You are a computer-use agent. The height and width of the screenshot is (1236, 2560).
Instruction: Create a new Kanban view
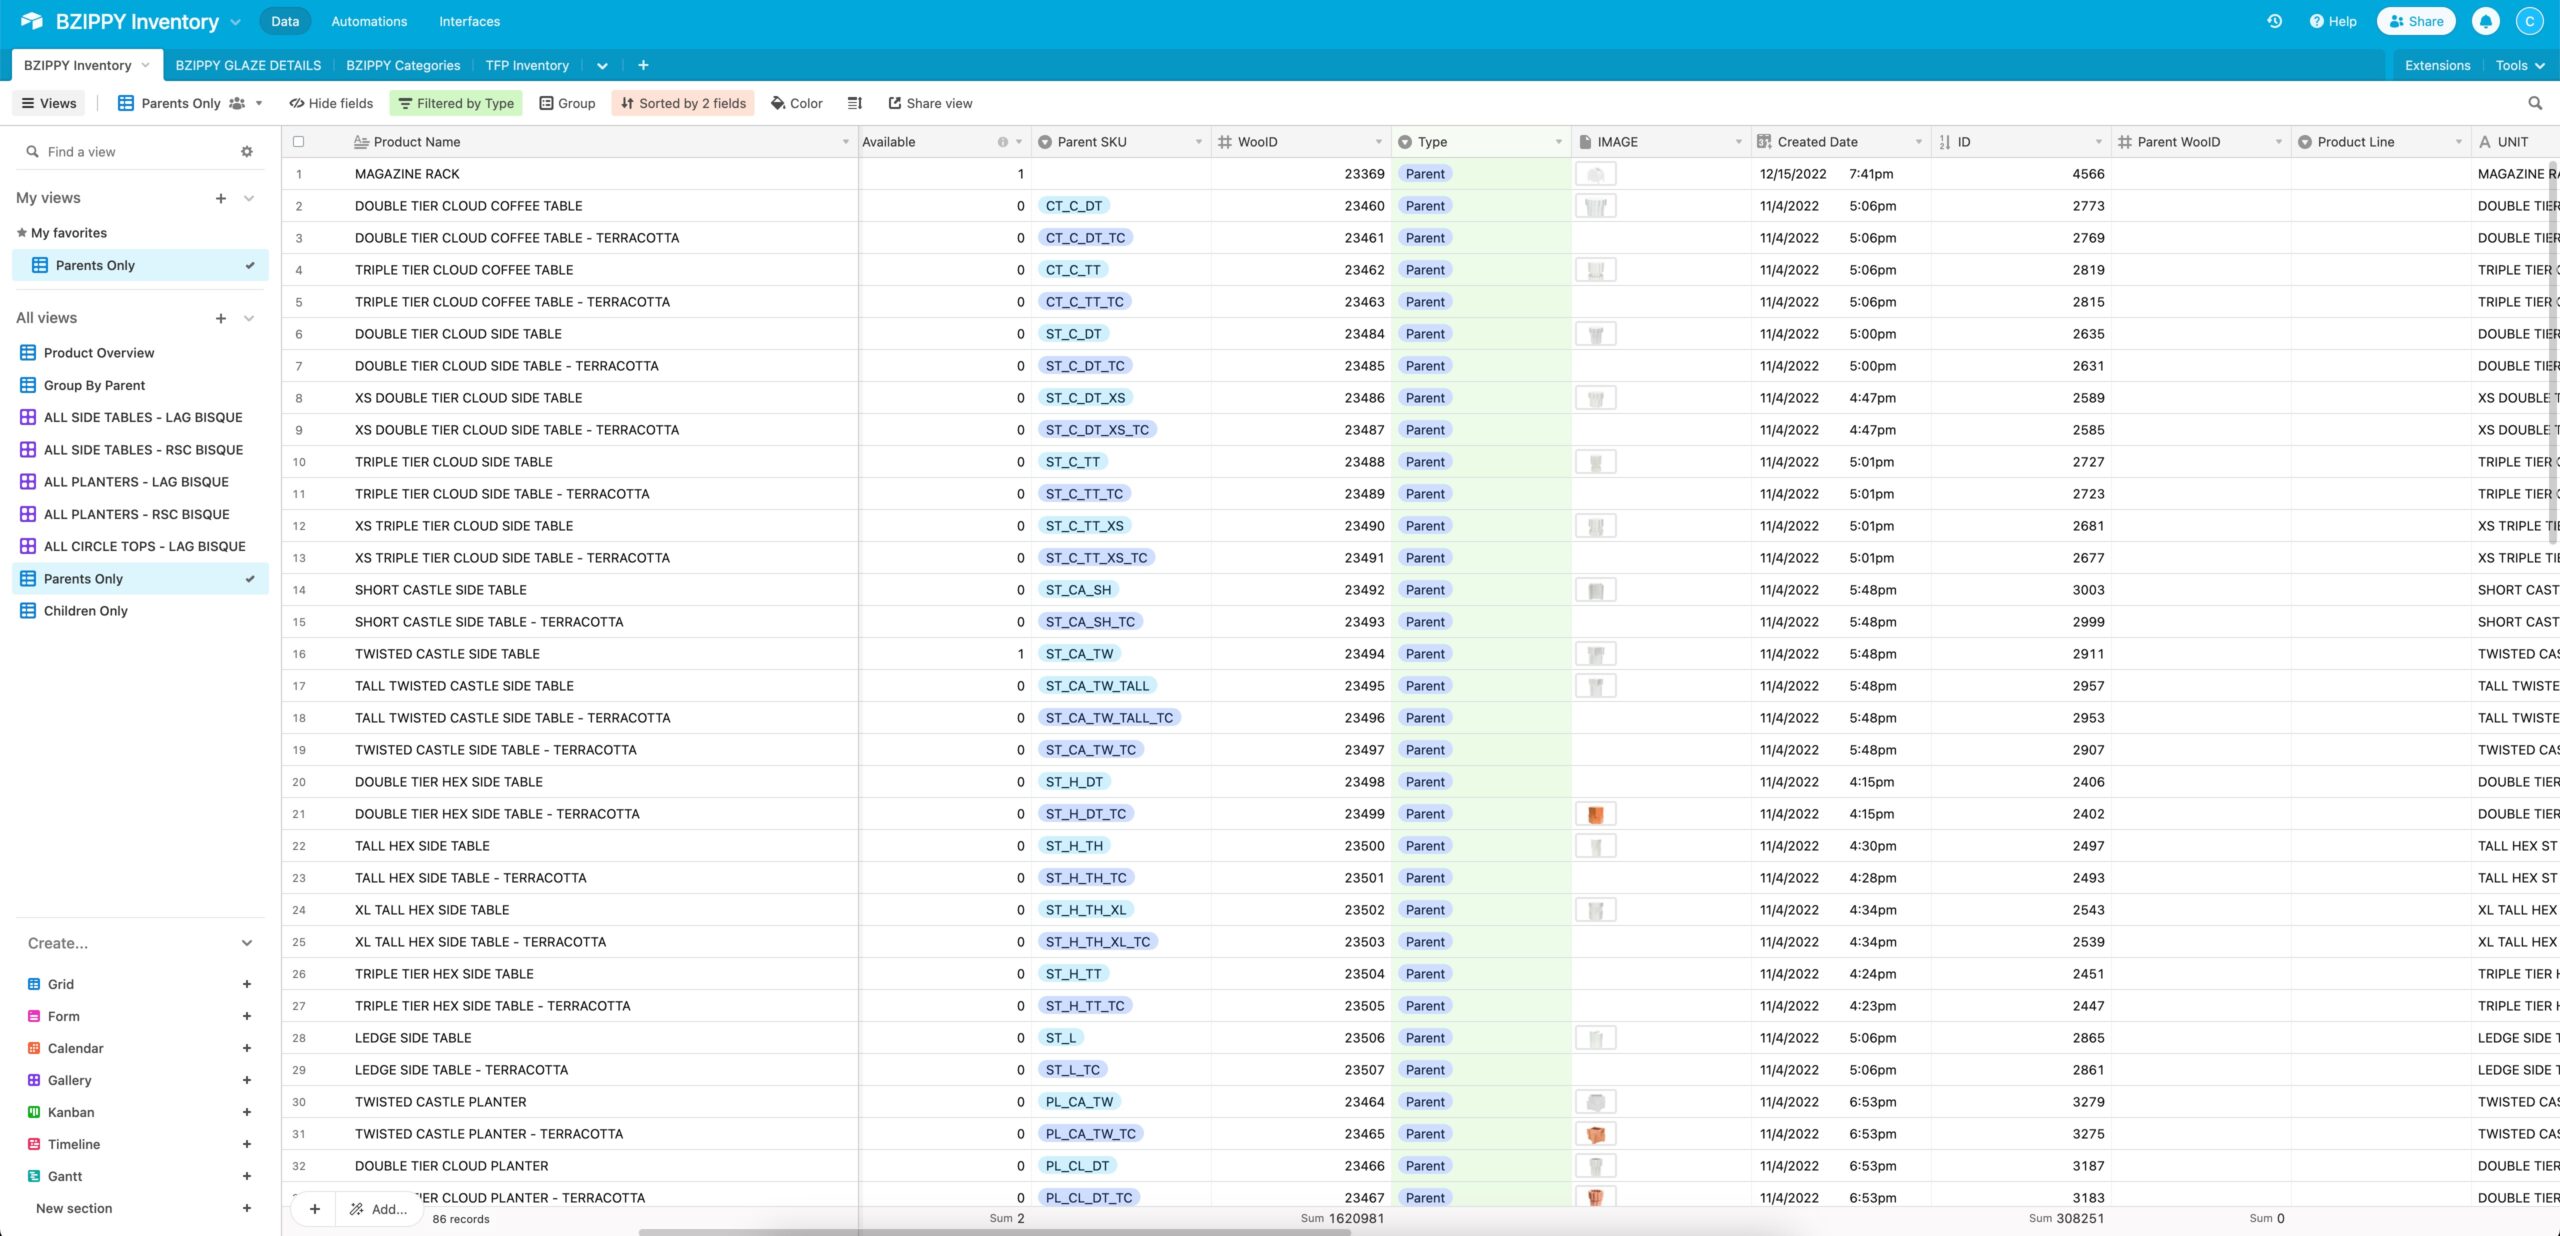(246, 1112)
